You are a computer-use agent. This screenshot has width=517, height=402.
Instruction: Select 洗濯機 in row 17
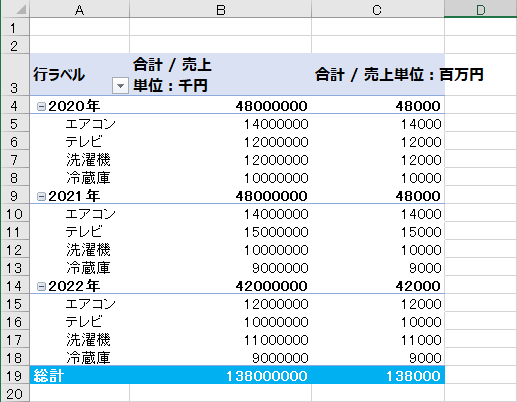pyautogui.click(x=88, y=340)
